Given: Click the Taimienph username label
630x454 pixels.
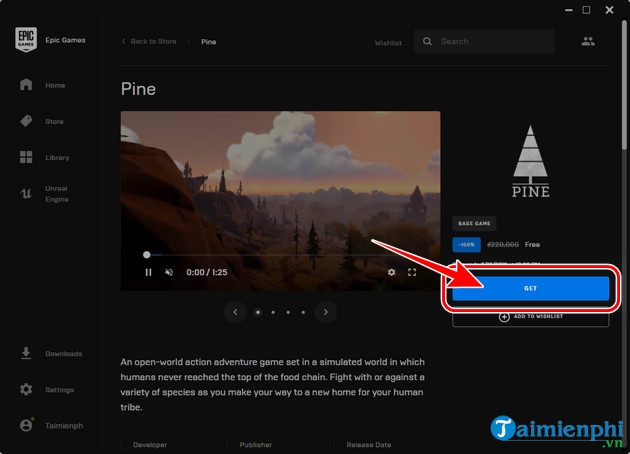Looking at the screenshot, I should 64,425.
